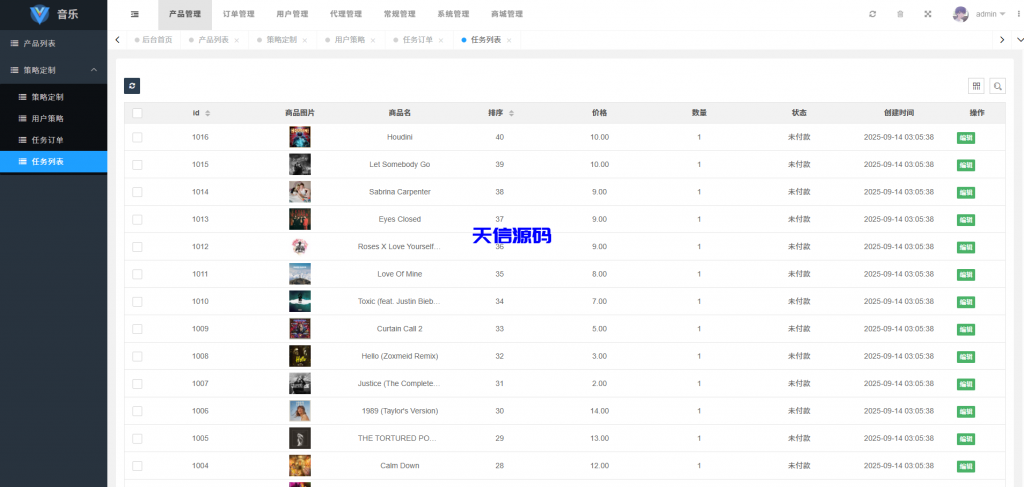This screenshot has height=487, width=1024.
Task: Check the row 1011 checkbox
Action: (x=137, y=274)
